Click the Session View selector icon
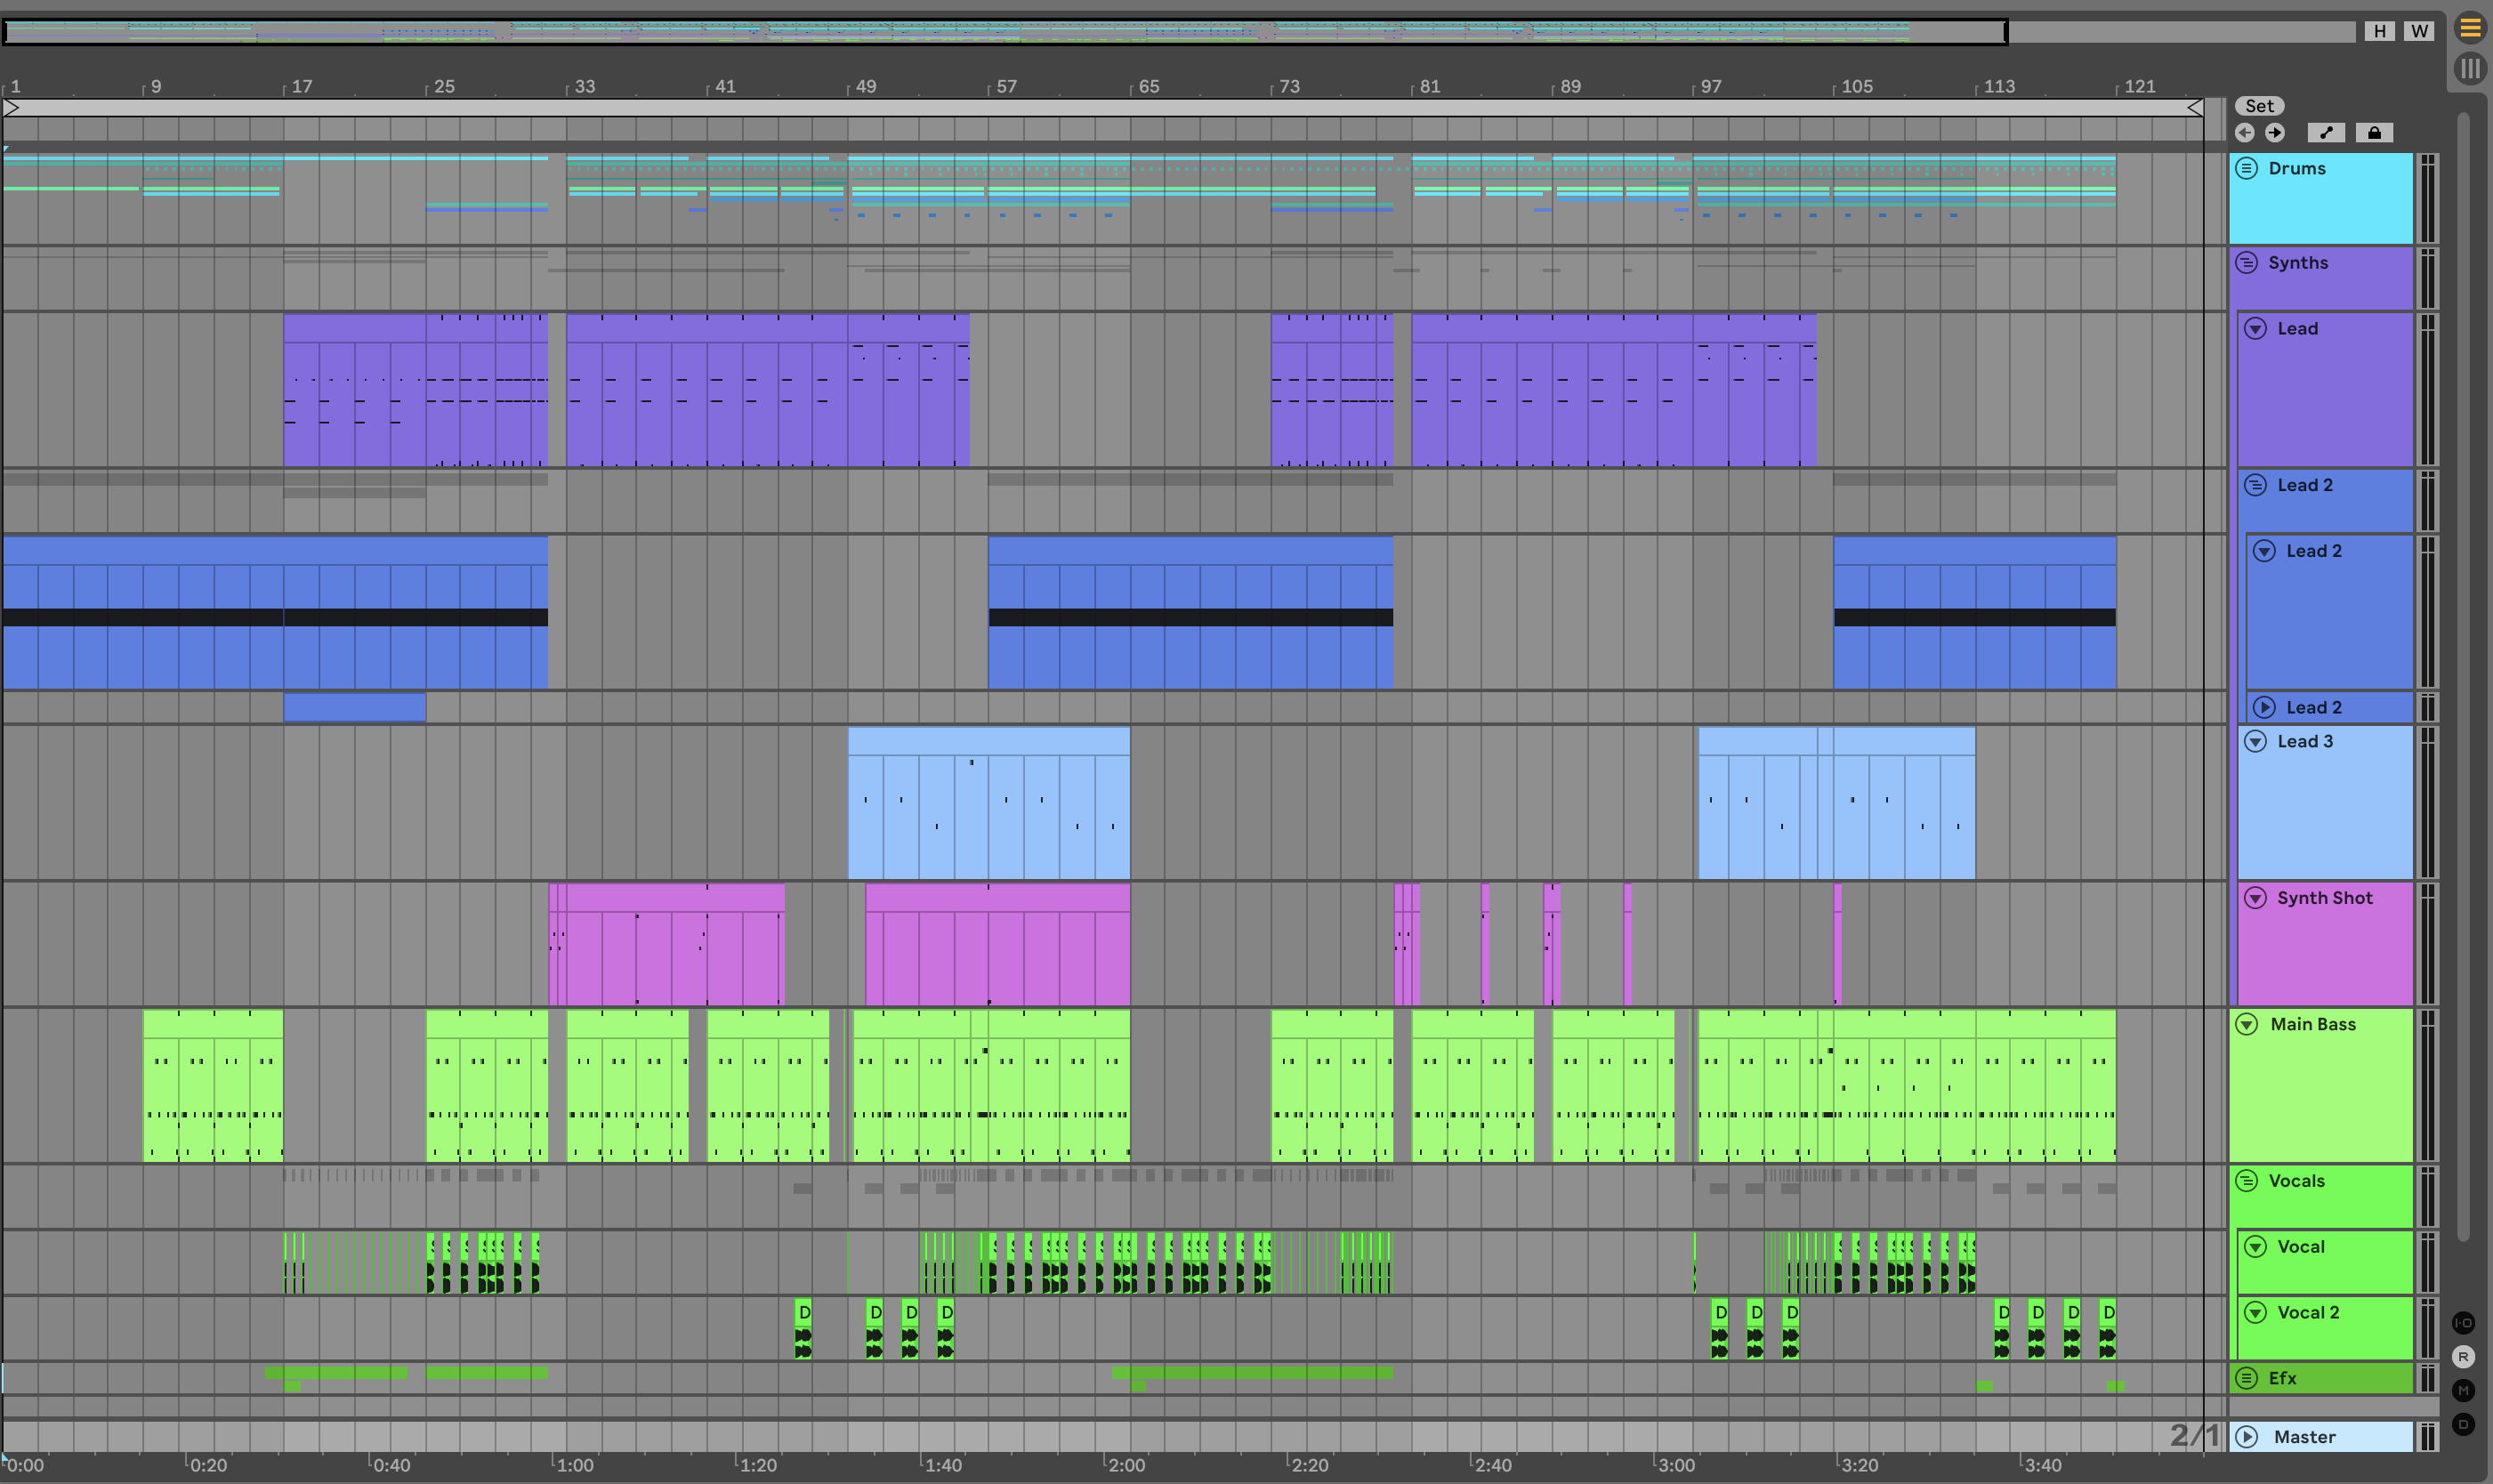Screen dimensions: 2493x1484 [x=2470, y=69]
